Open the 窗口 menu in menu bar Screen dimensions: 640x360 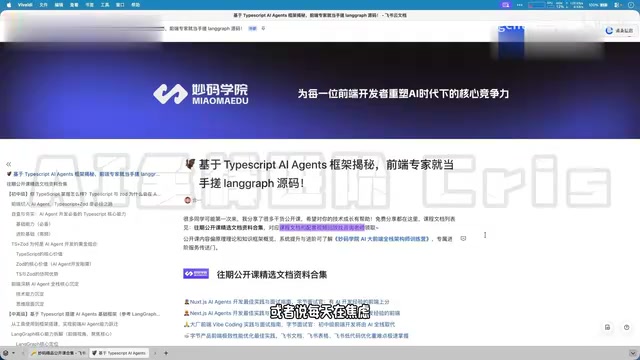pyautogui.click(x=120, y=5)
